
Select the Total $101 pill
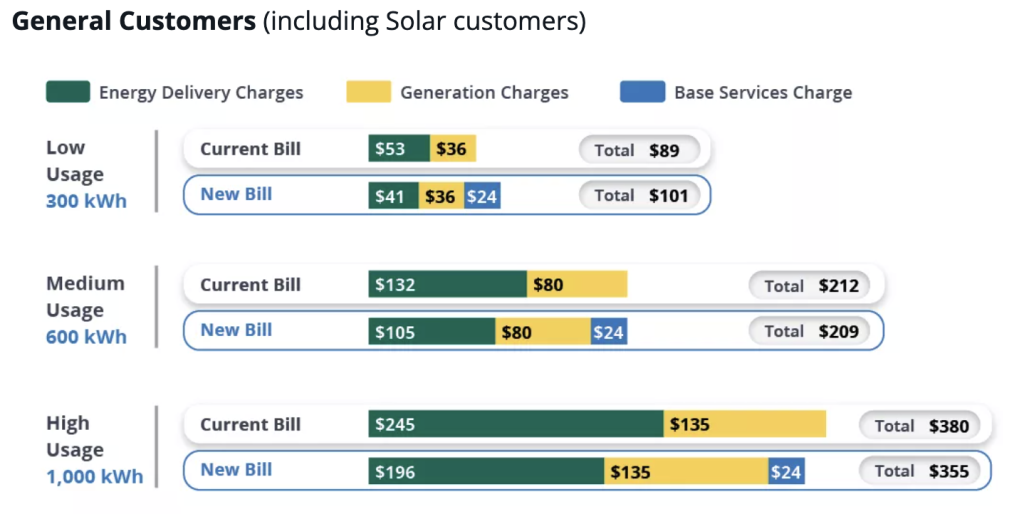tap(638, 196)
